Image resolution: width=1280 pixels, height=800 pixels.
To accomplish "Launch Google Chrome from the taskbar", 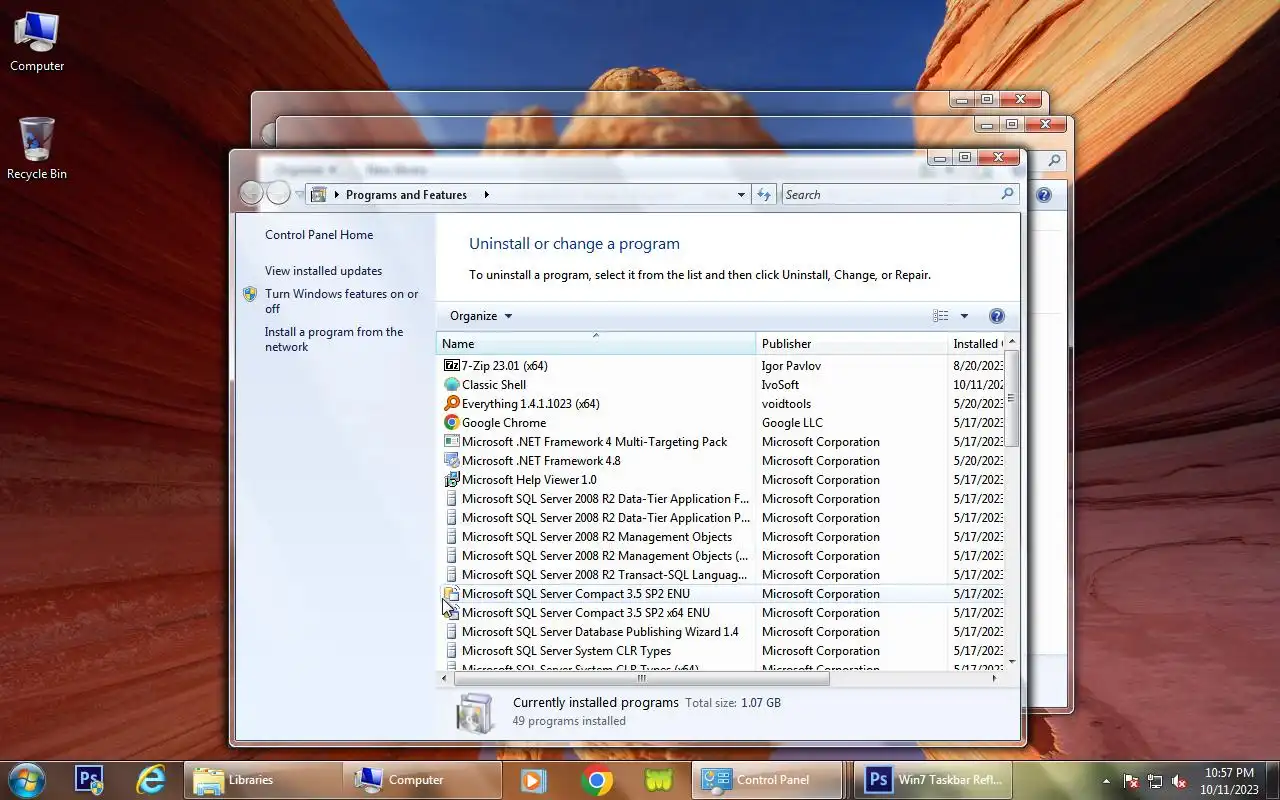I will [x=597, y=780].
